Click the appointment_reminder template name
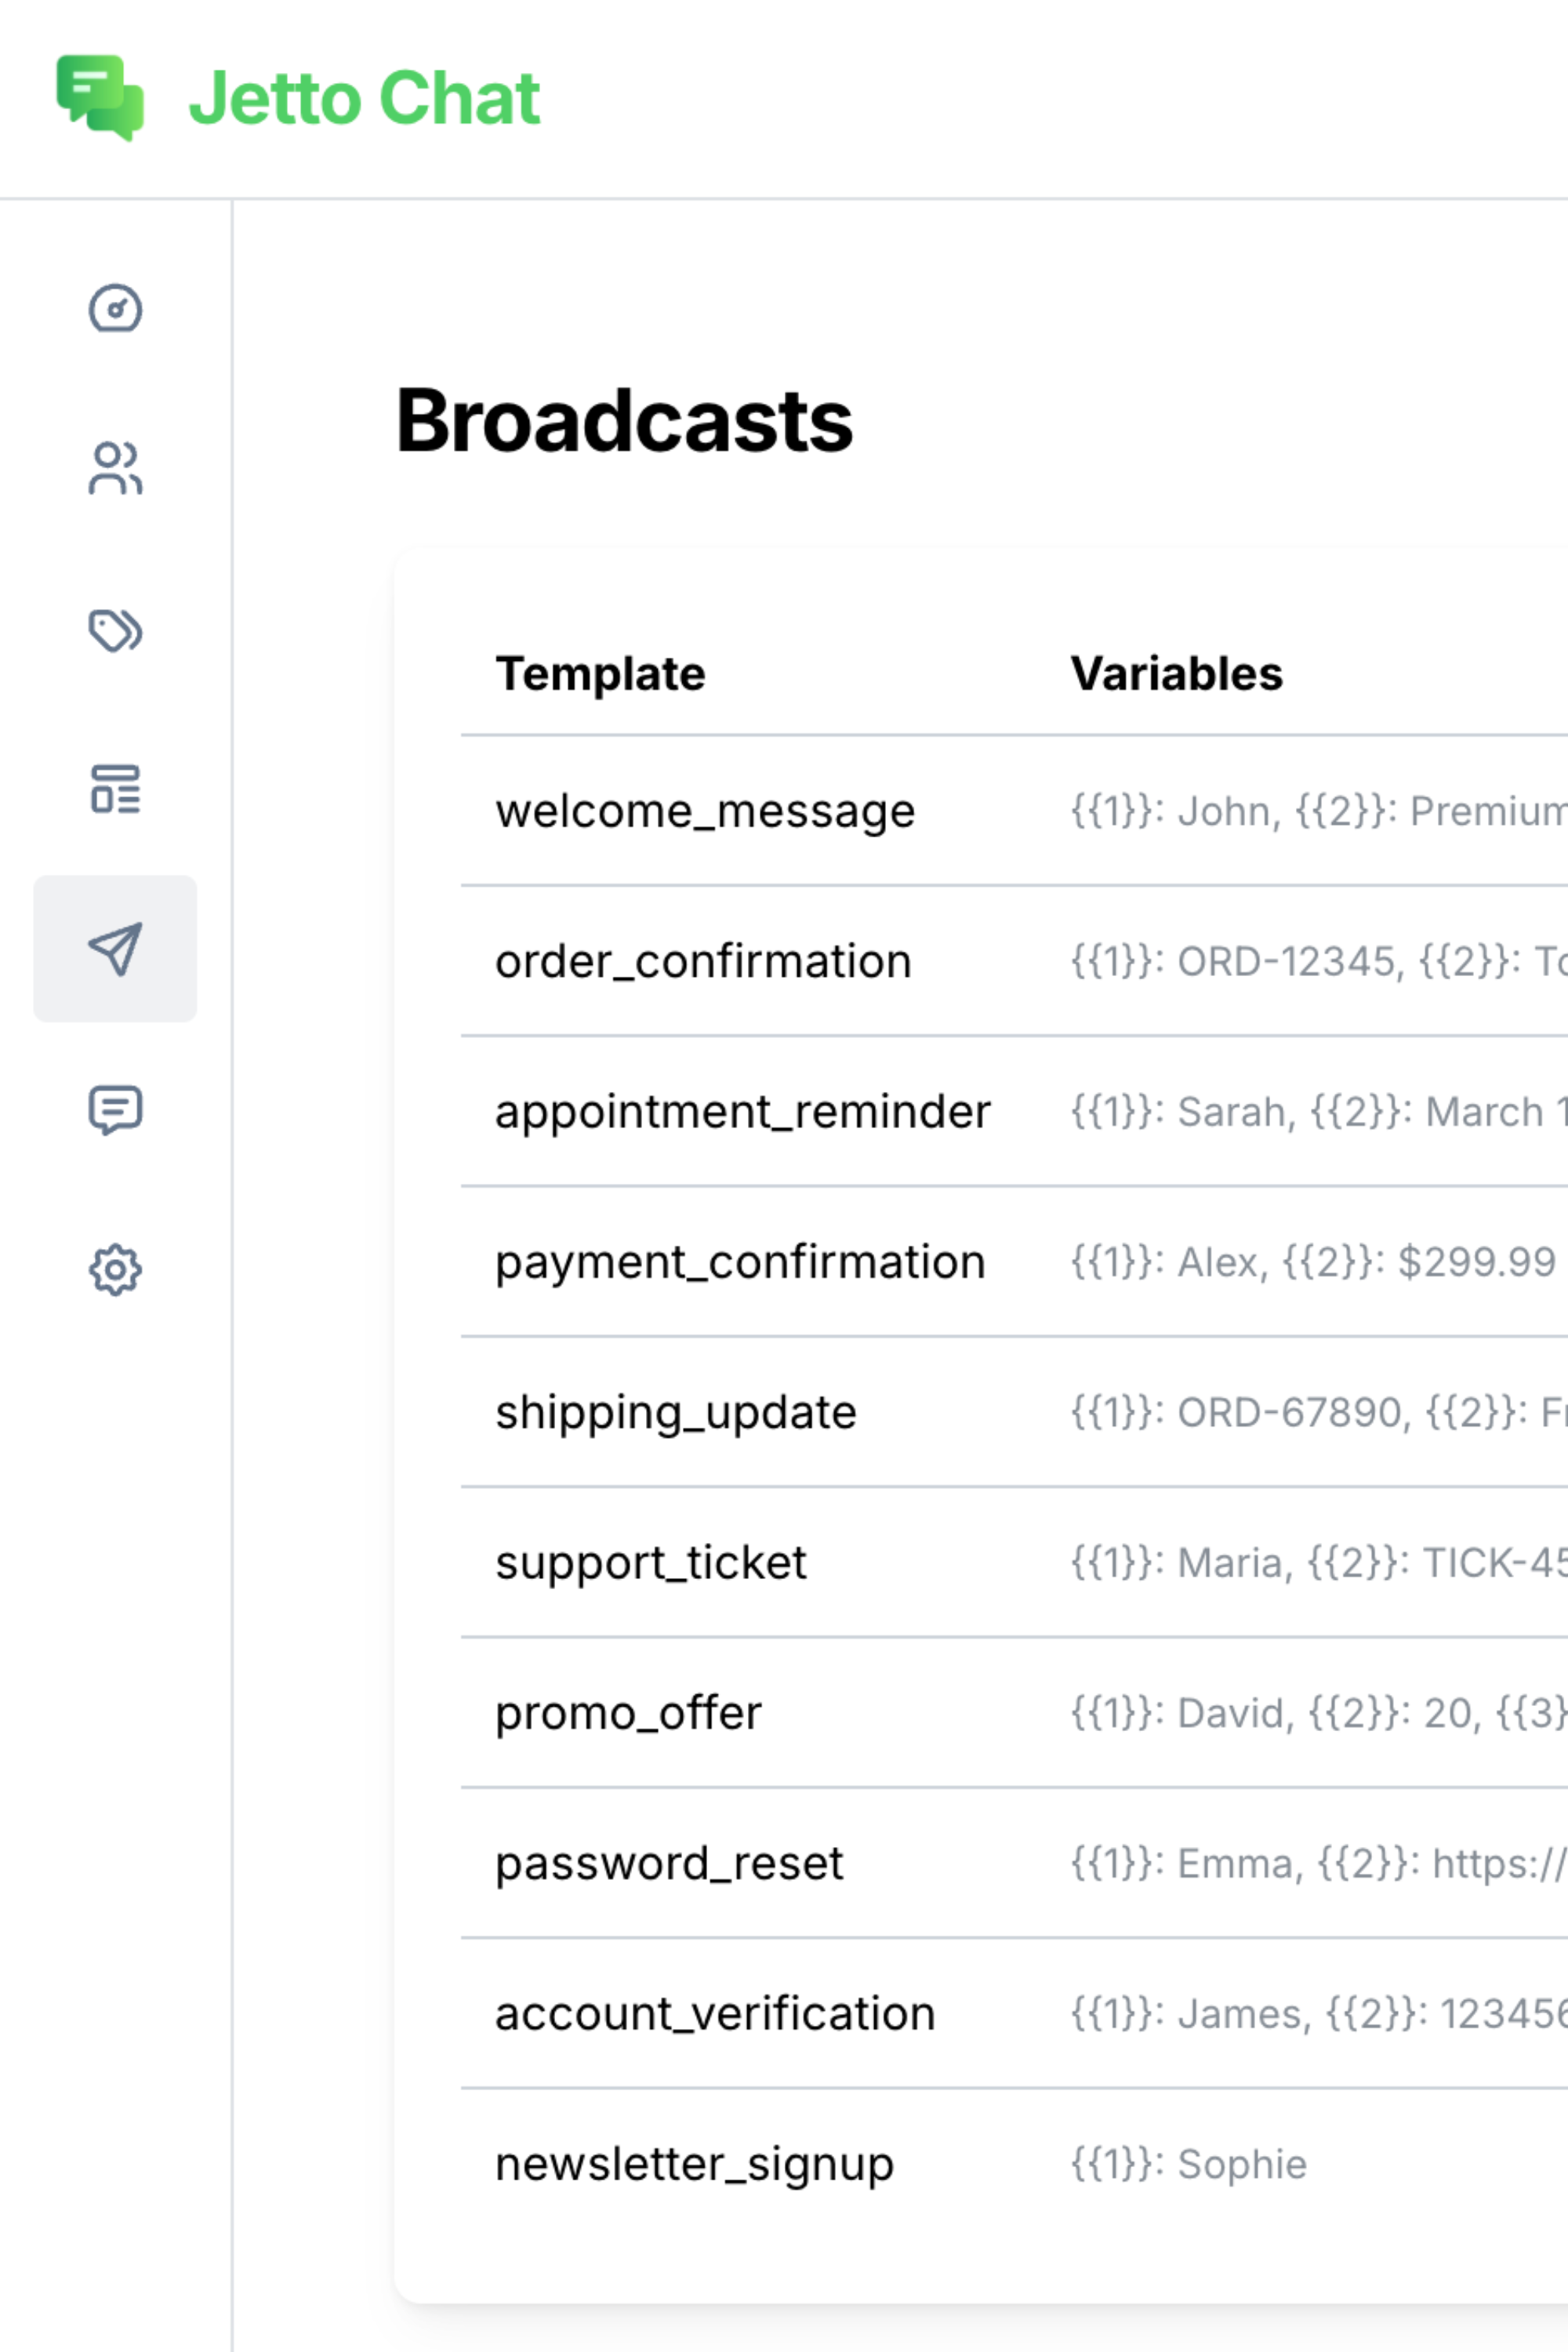Screen dimensions: 1568x2352 click(x=742, y=1112)
